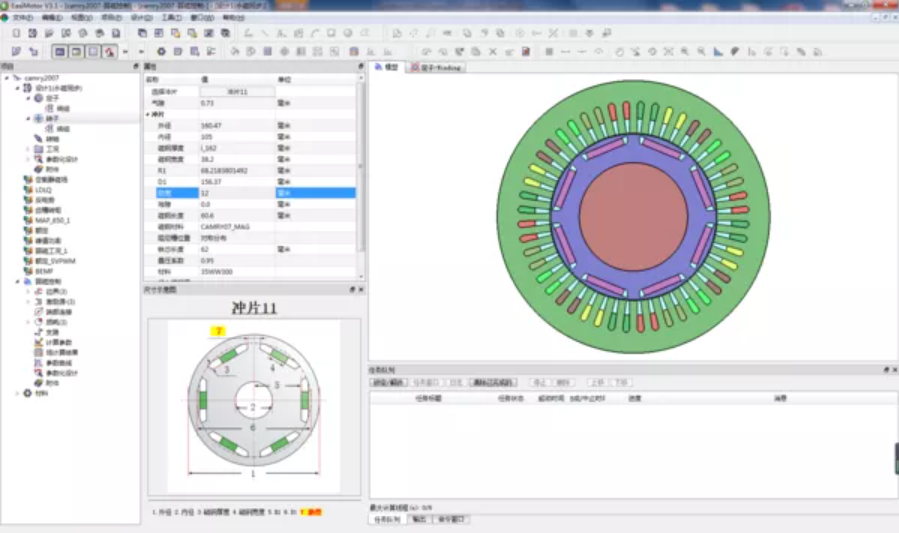Click the inner diameter value 105
This screenshot has width=899, height=533.
(x=206, y=137)
